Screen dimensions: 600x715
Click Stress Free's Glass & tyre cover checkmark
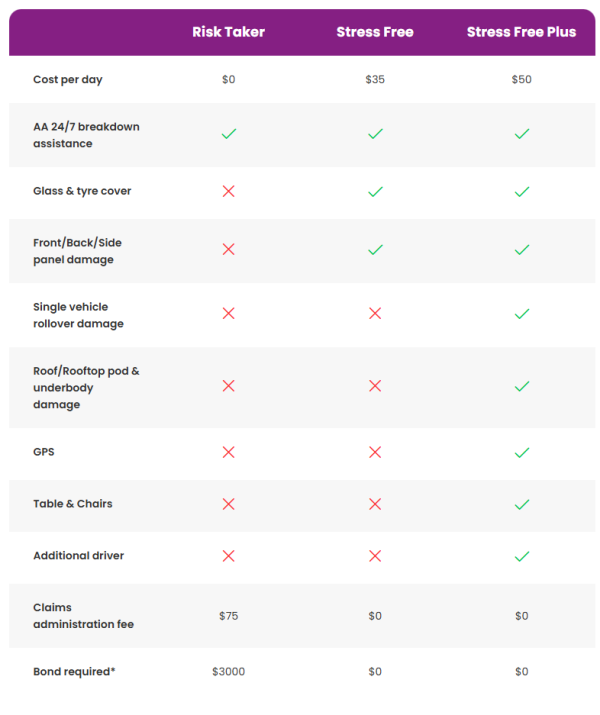click(x=375, y=192)
